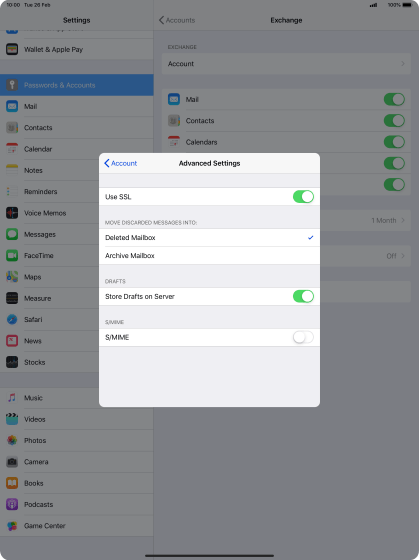Tap the Podcasts icon
Screen dimensions: 419x560
[x=12, y=504]
